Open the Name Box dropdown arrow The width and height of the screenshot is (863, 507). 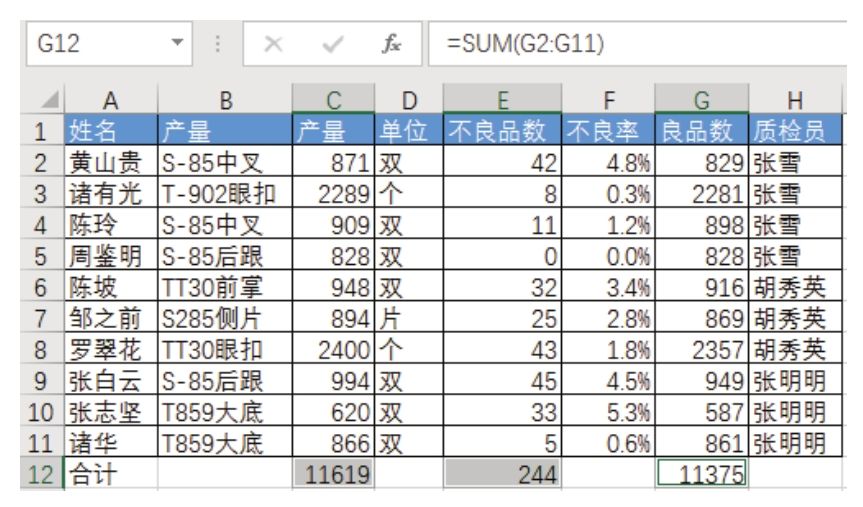(x=177, y=45)
